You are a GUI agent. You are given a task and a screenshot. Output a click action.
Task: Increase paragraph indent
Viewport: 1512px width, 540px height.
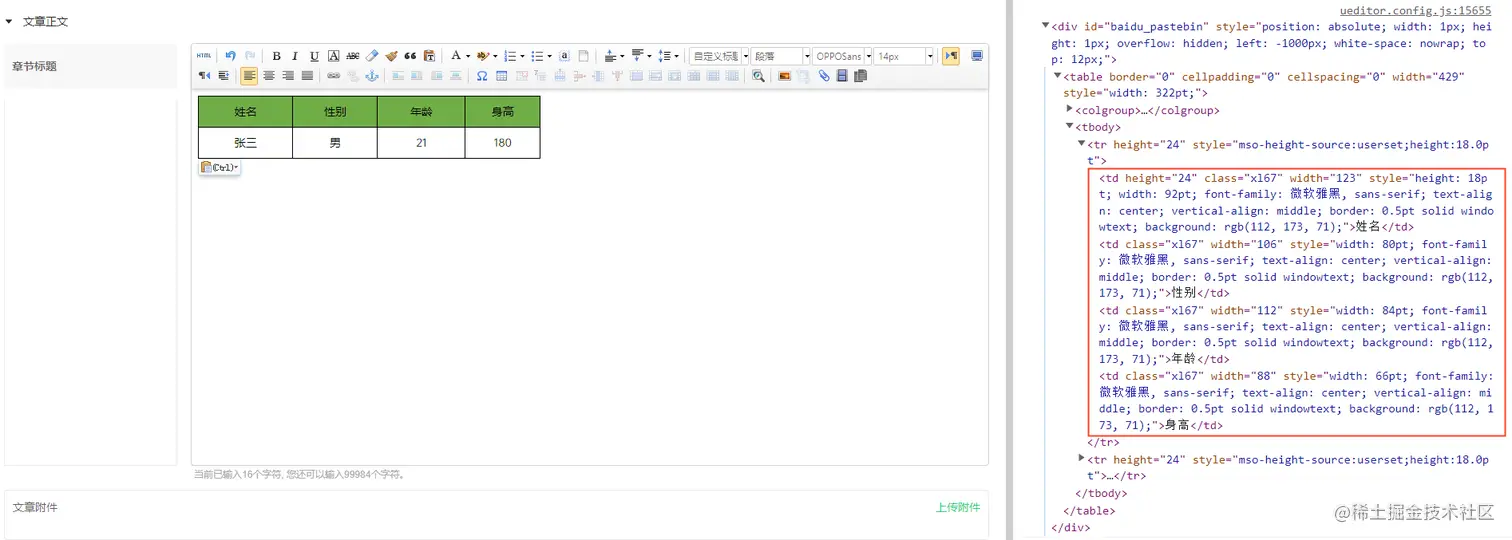(x=223, y=75)
